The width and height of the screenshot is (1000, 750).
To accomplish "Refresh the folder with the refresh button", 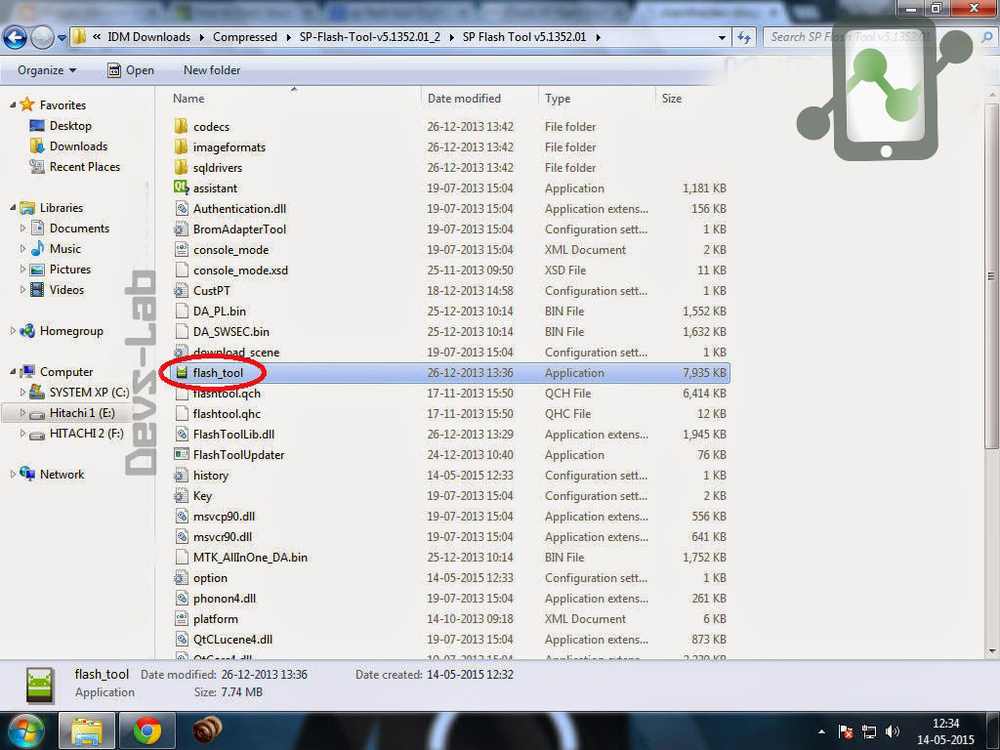I will tap(744, 38).
